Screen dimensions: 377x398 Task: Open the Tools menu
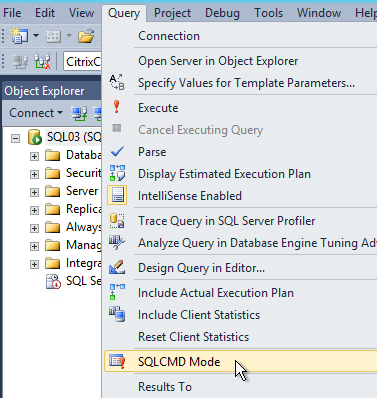pos(268,13)
